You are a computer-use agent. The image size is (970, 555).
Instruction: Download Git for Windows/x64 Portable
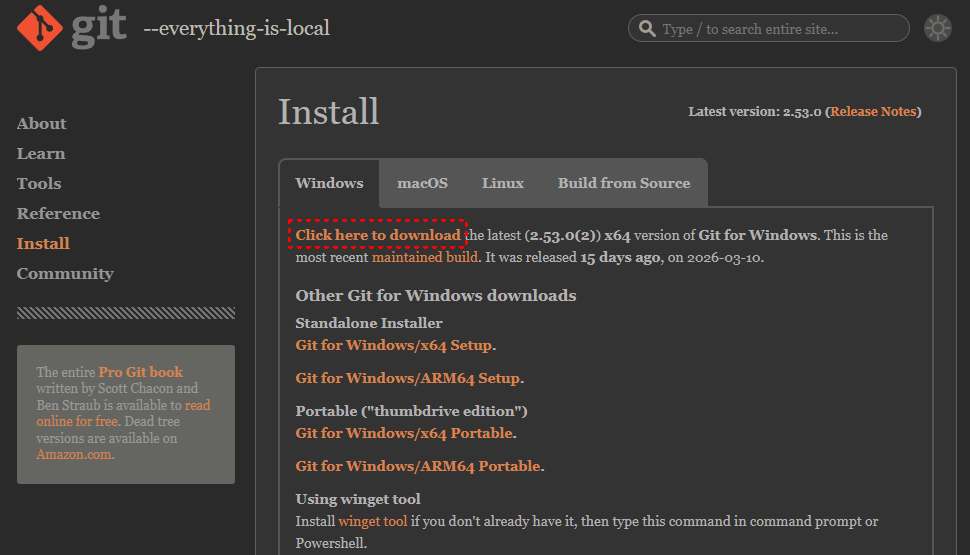tap(404, 433)
